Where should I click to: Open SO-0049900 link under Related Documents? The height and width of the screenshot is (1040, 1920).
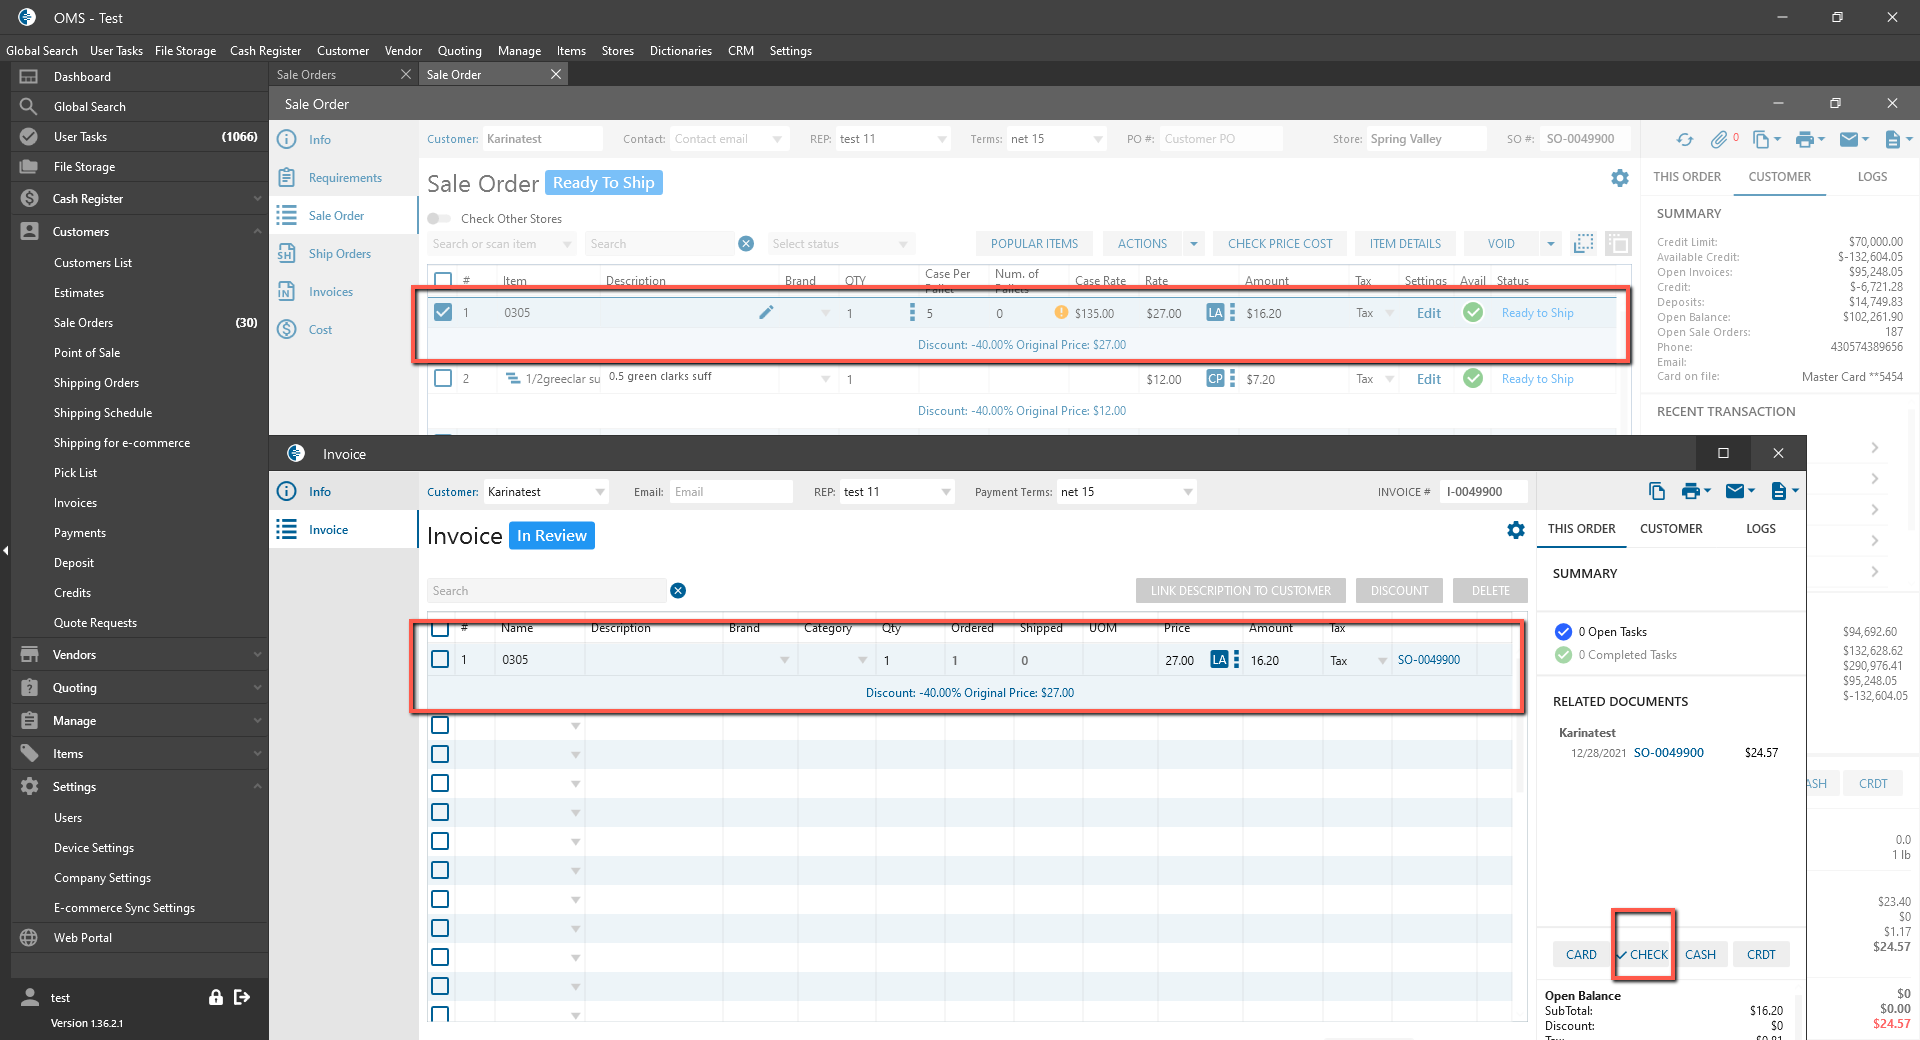point(1668,753)
